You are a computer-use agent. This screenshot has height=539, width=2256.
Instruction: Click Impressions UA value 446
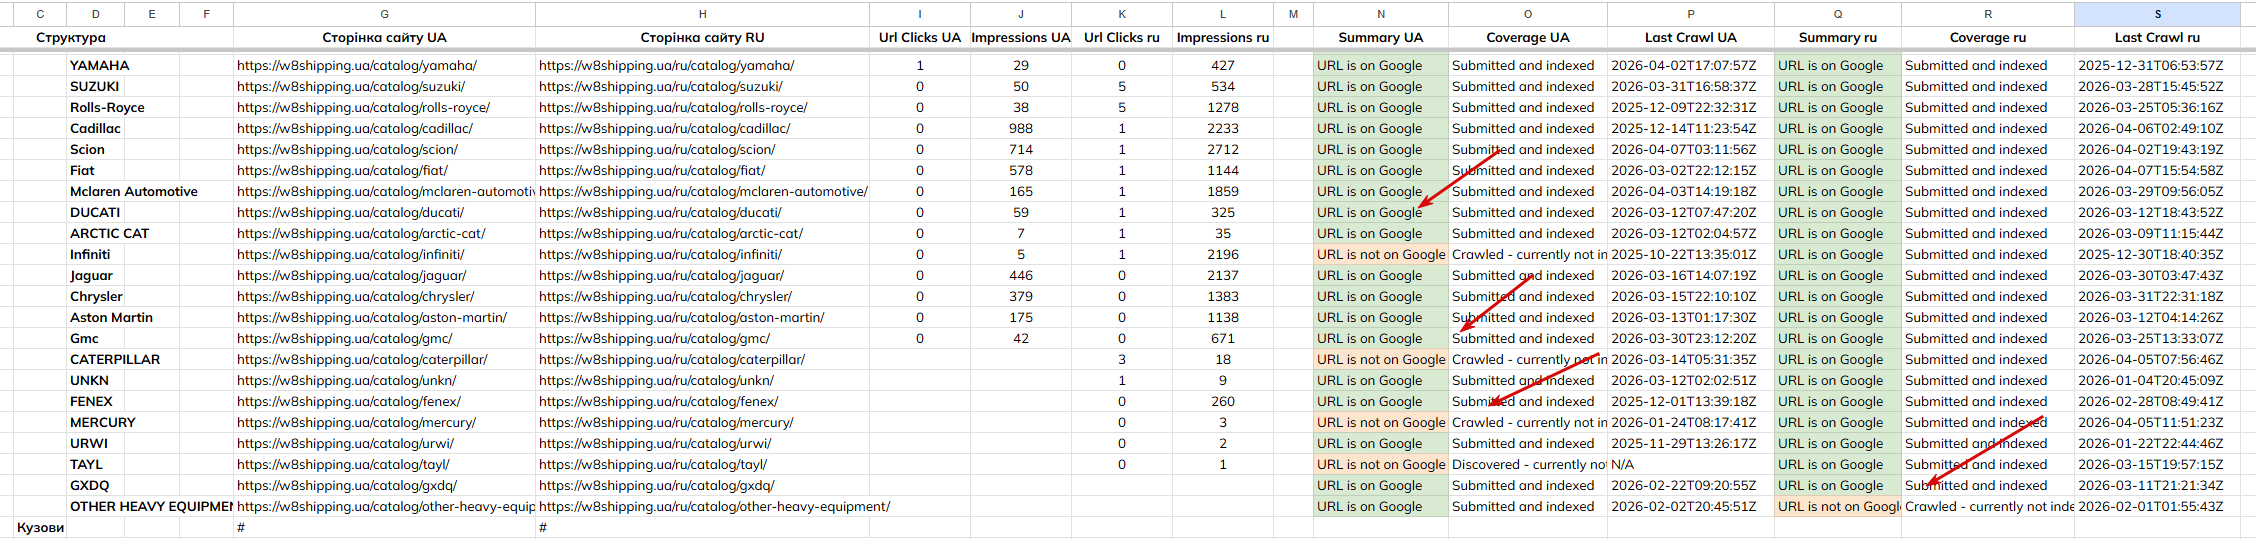click(1021, 276)
